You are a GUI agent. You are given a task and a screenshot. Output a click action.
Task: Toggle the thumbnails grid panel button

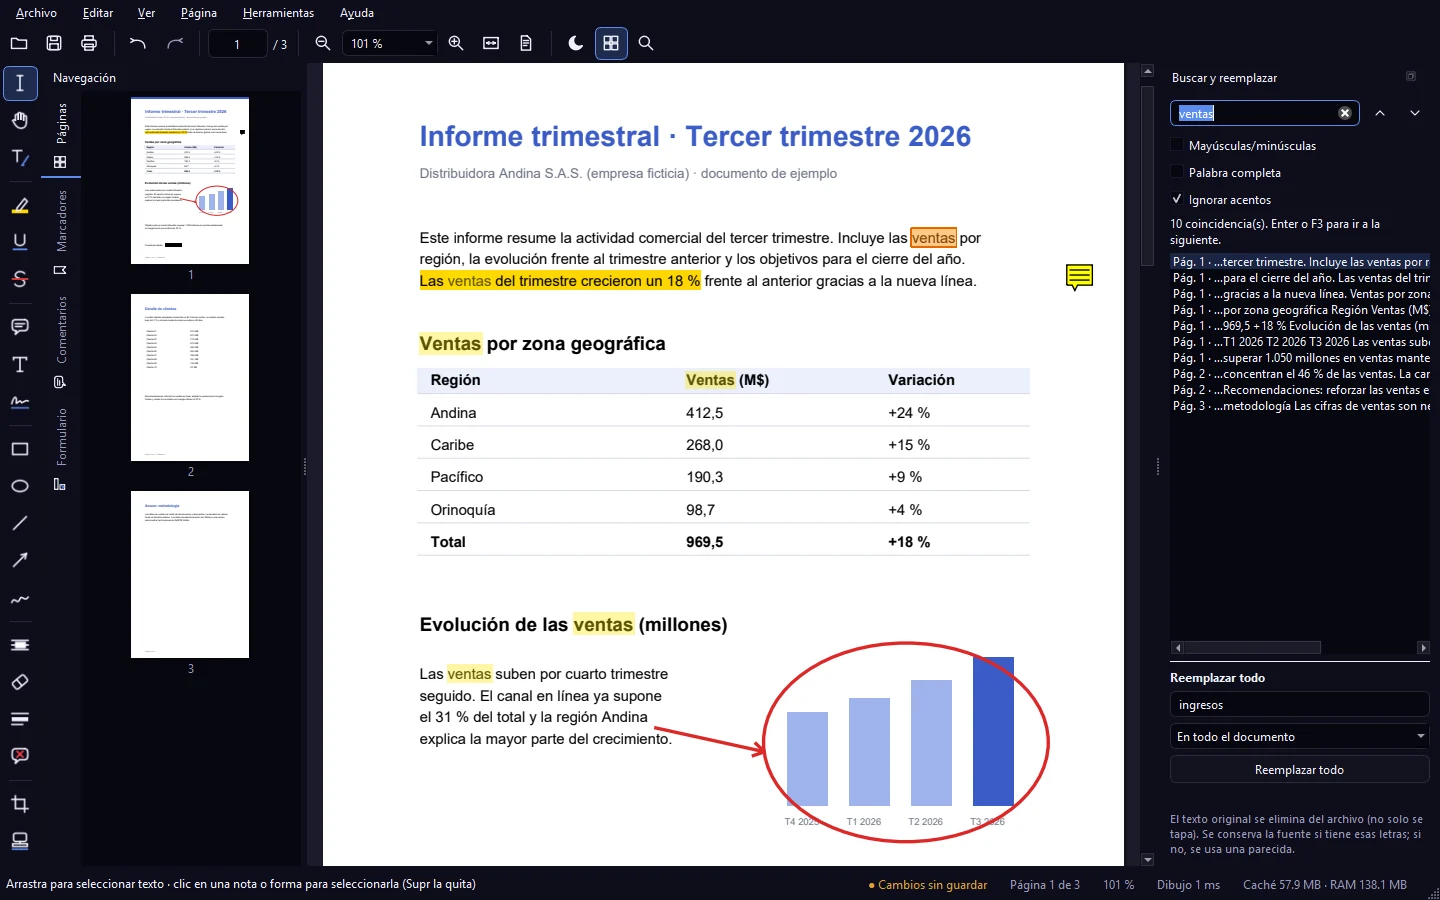611,43
